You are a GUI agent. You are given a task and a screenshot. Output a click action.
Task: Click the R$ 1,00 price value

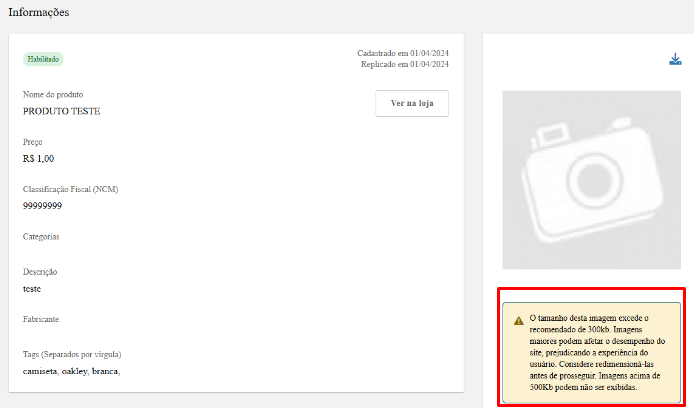(39, 159)
